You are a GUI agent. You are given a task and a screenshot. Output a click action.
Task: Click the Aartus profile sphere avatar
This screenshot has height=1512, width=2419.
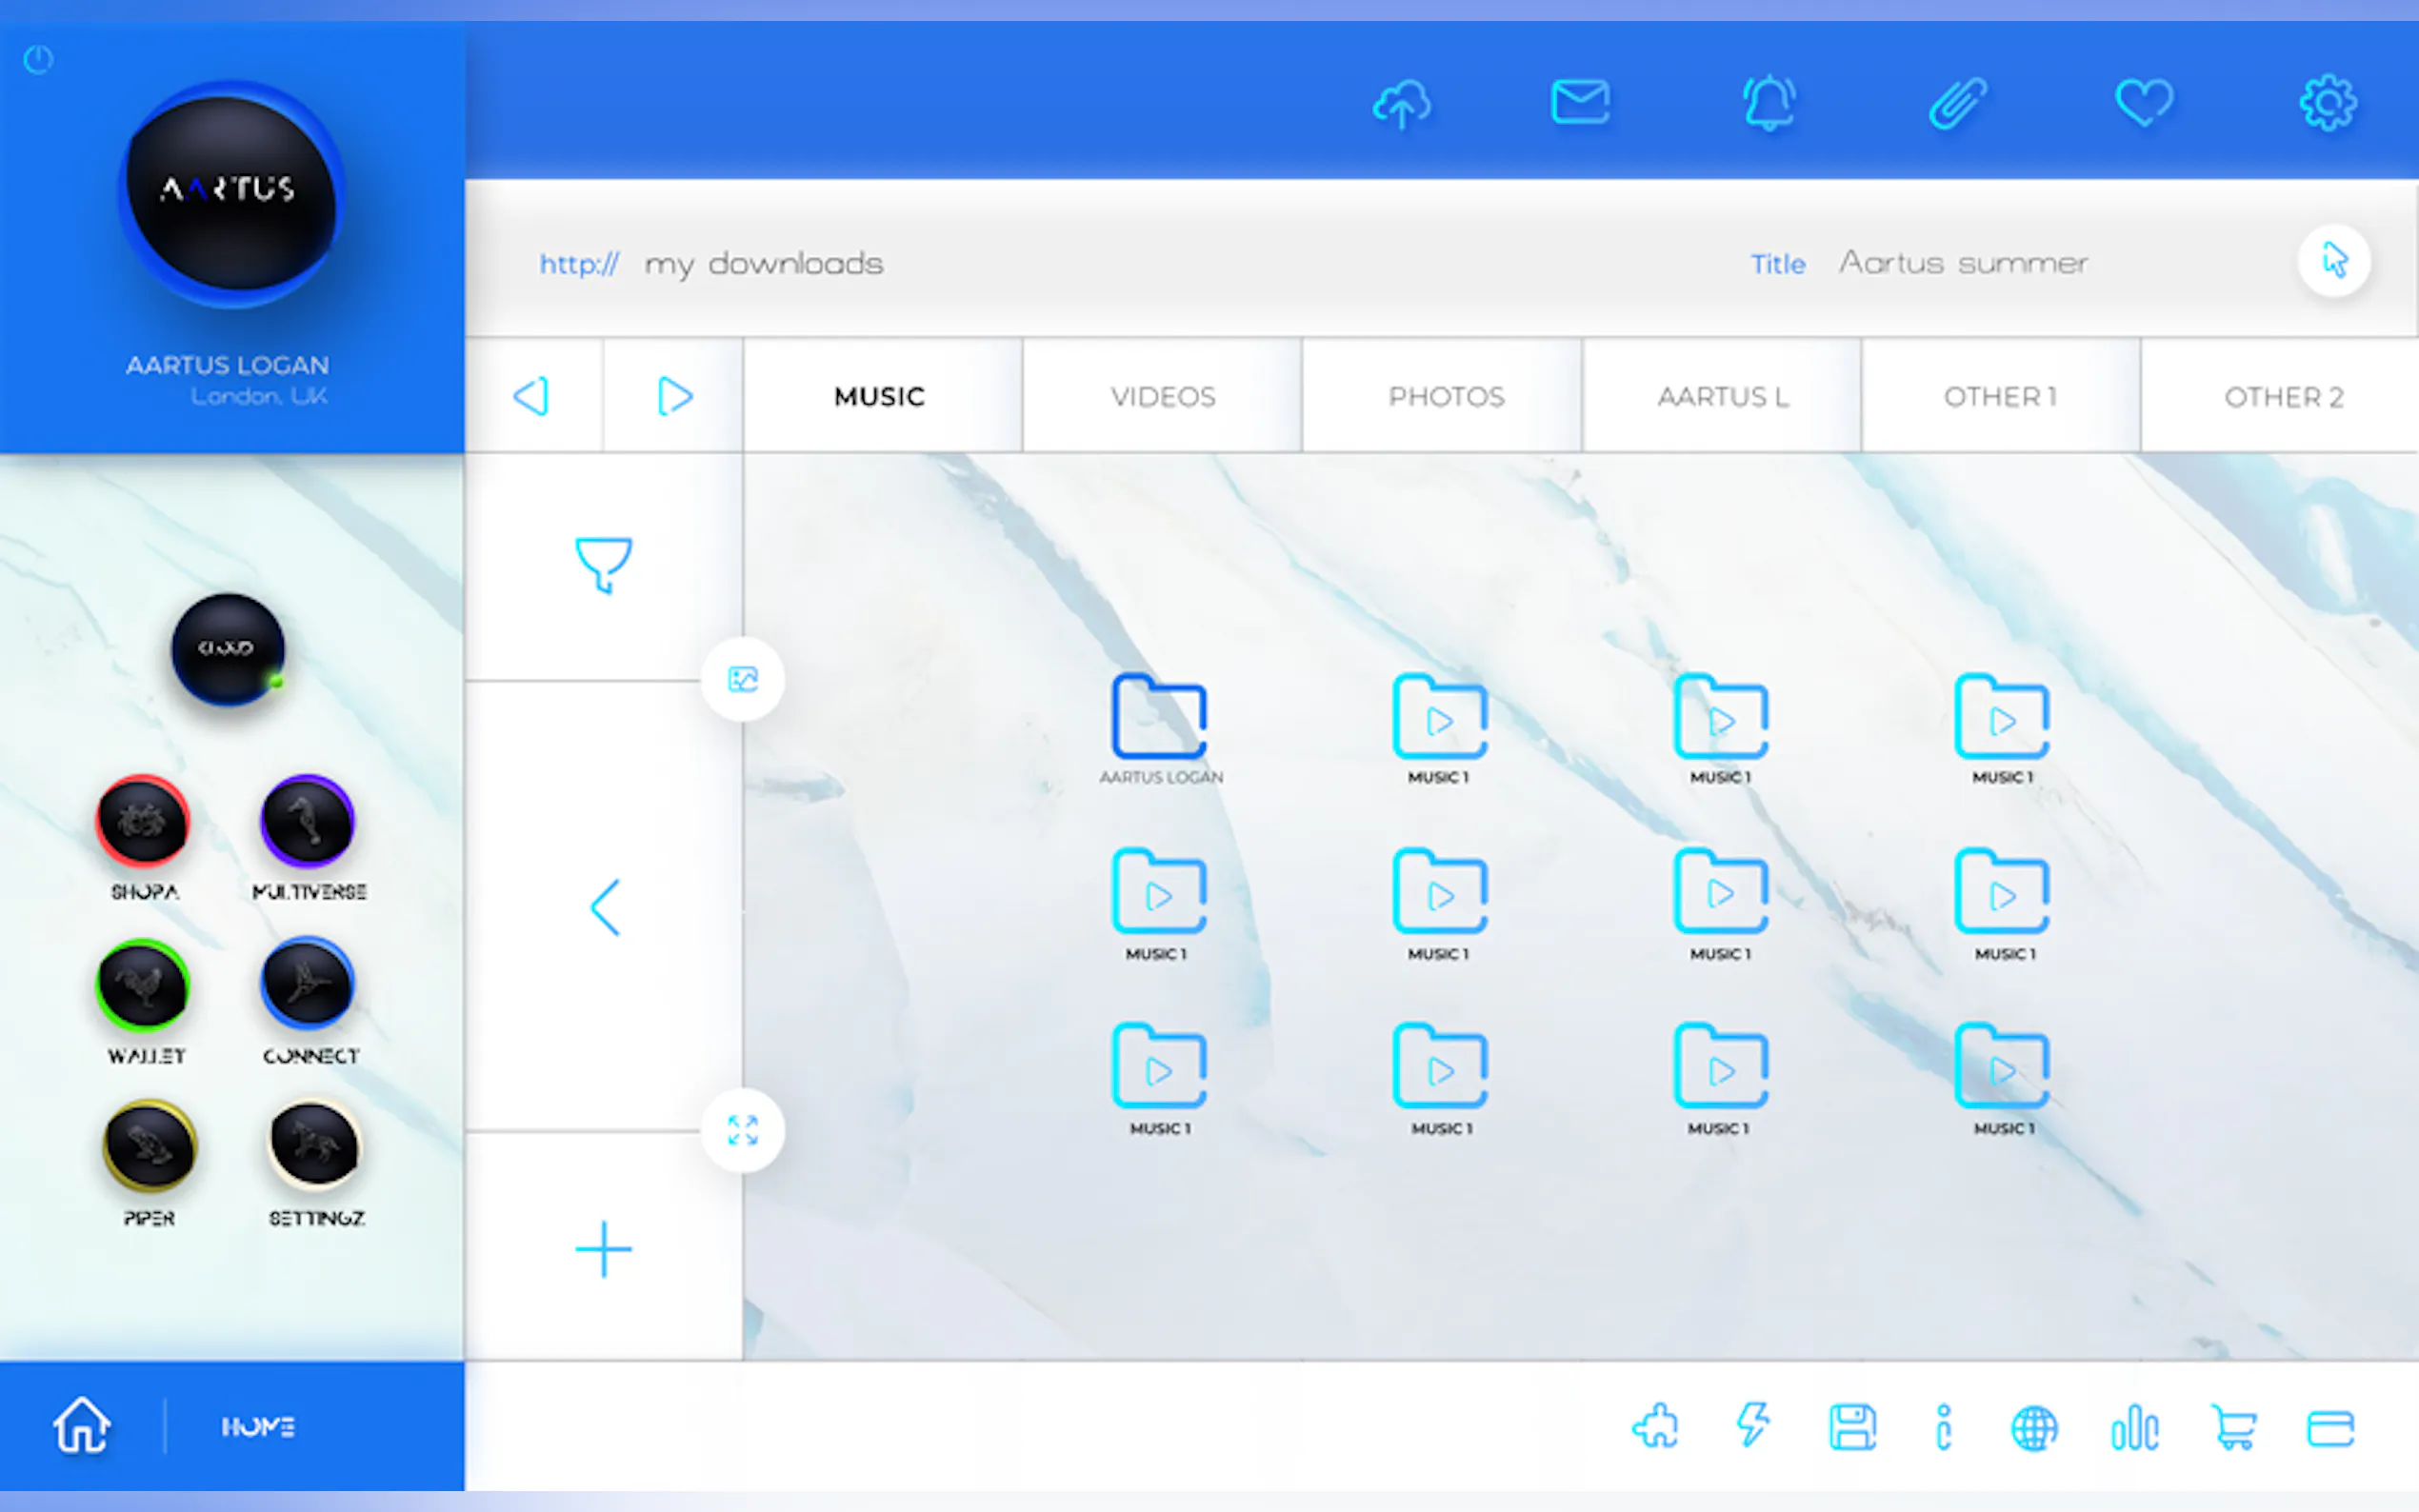coord(231,193)
